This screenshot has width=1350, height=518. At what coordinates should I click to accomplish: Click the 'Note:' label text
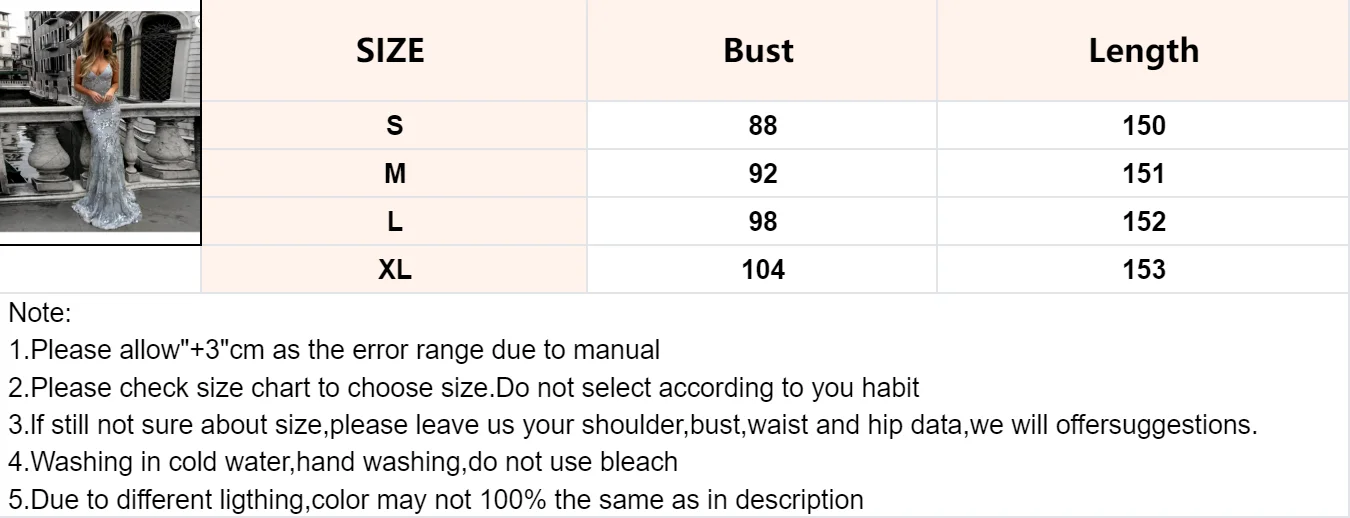click(x=40, y=313)
